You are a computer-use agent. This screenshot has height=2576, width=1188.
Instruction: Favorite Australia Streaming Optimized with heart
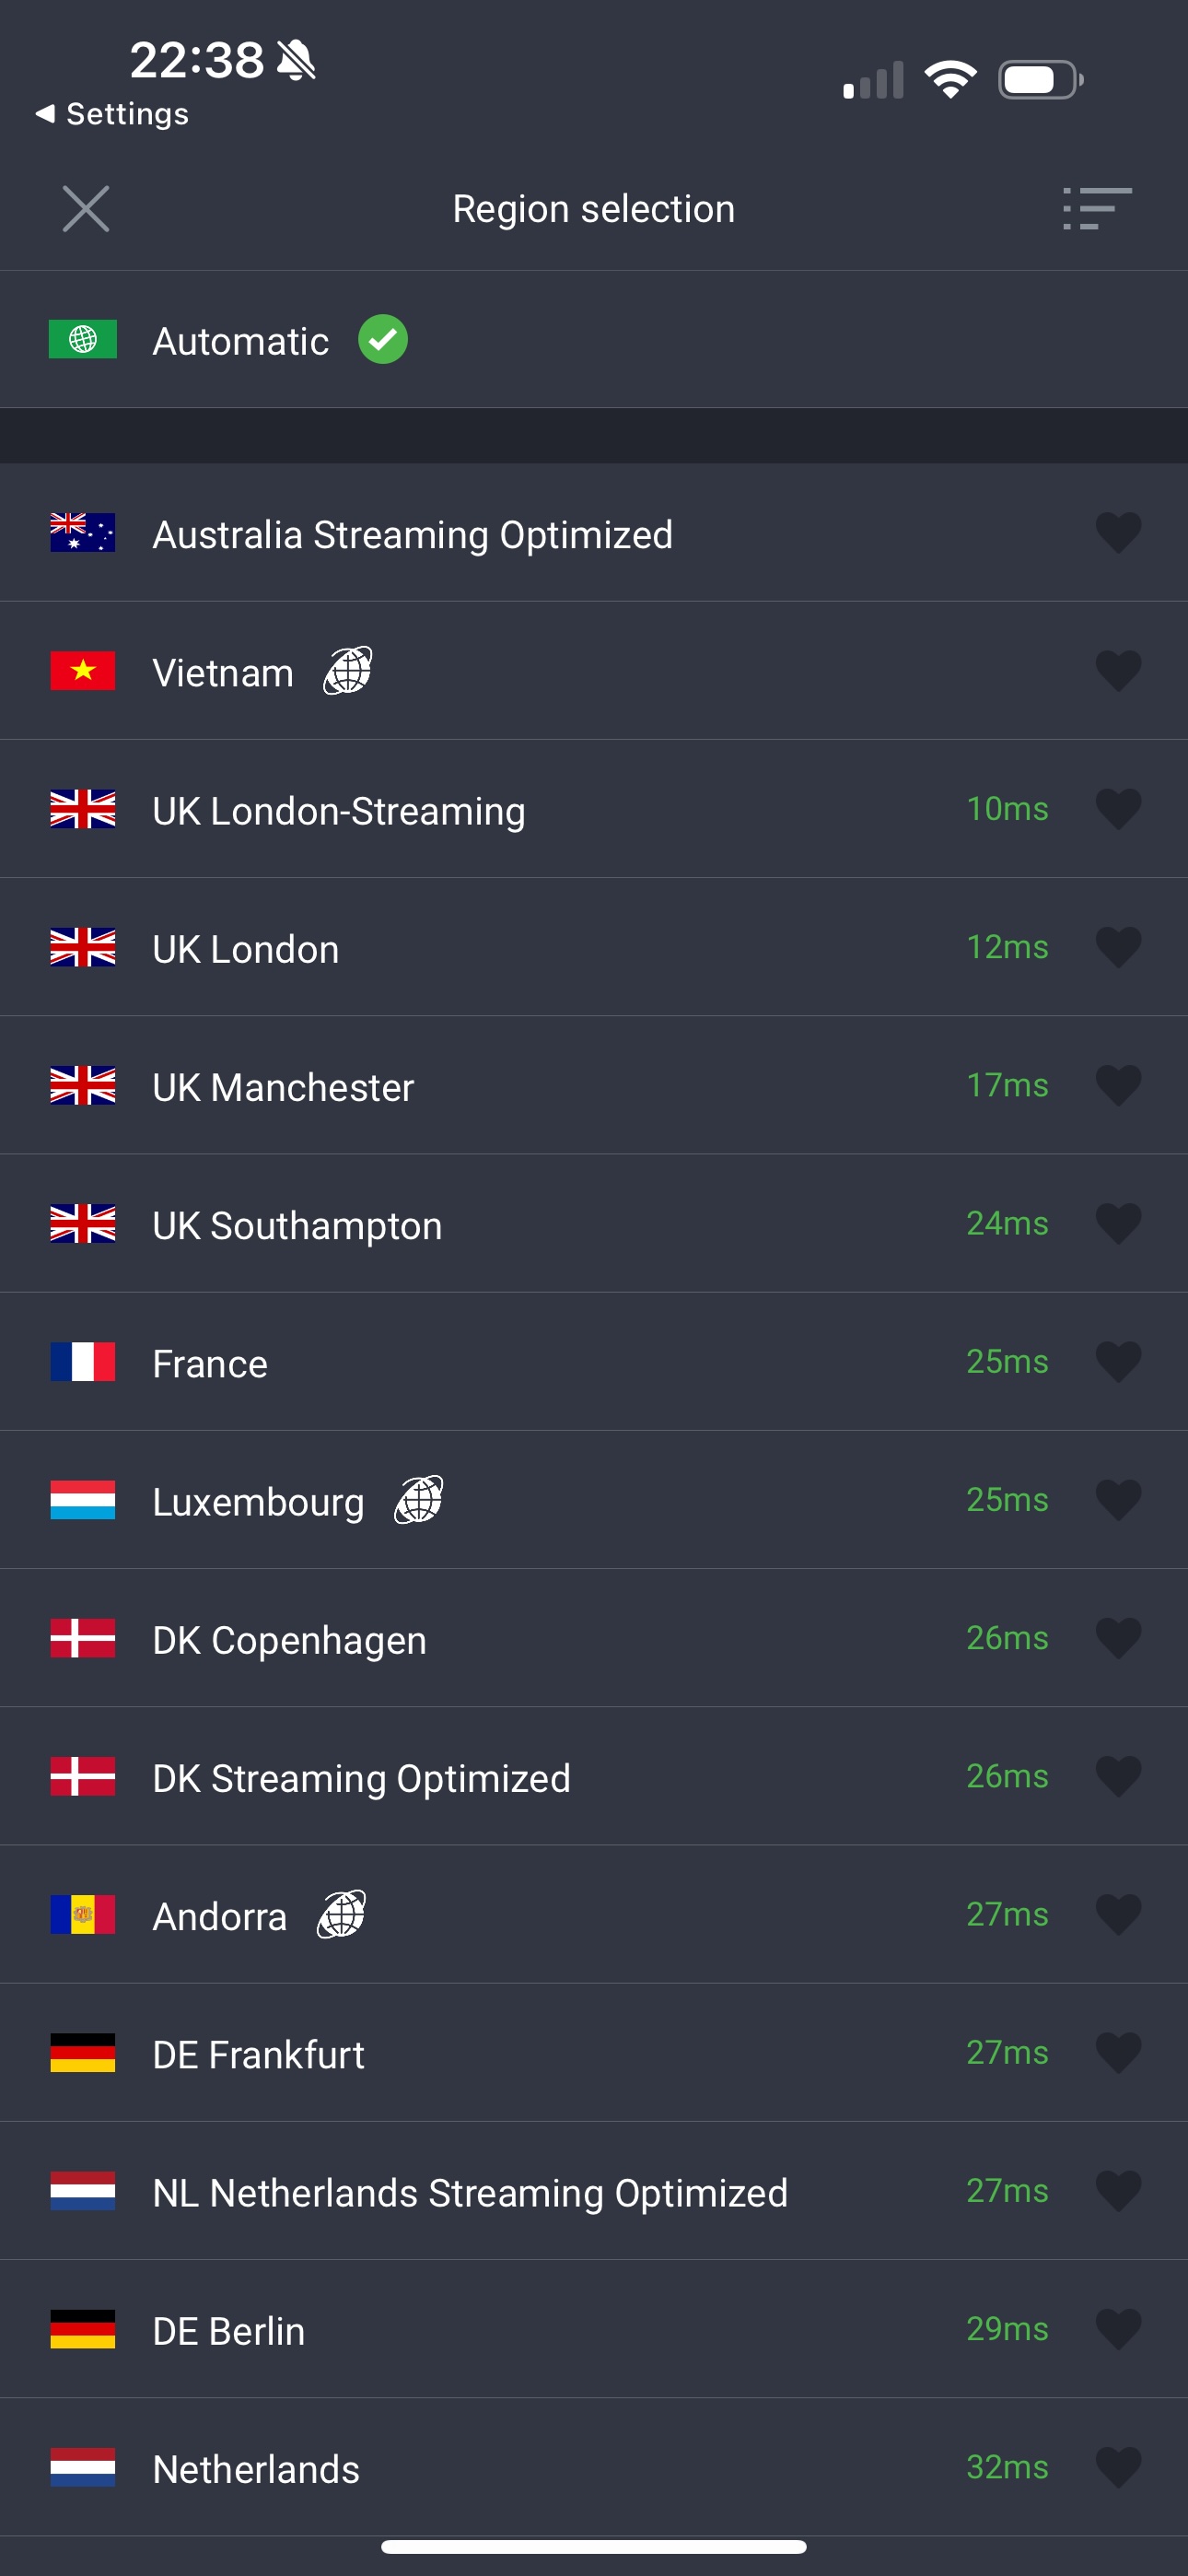click(1118, 533)
